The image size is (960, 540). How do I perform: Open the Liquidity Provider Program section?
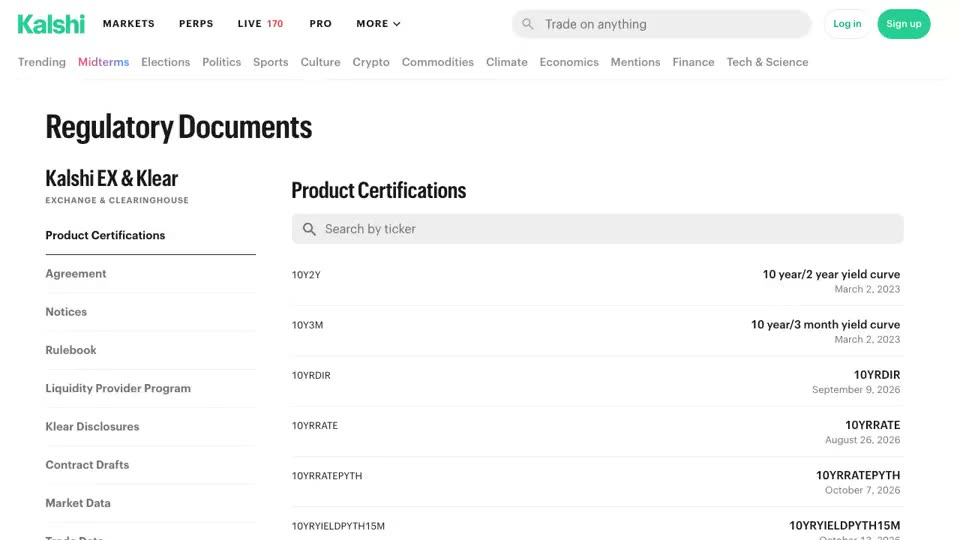(x=151, y=388)
